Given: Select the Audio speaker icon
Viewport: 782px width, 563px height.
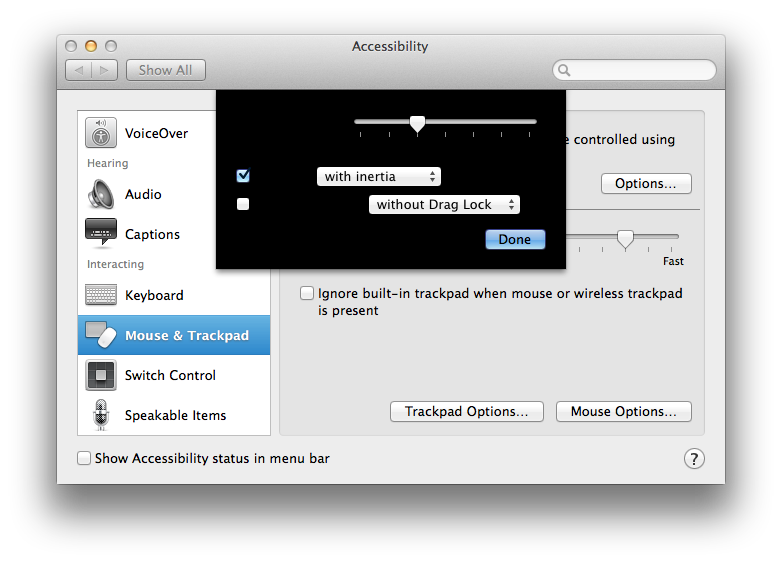Looking at the screenshot, I should 101,194.
